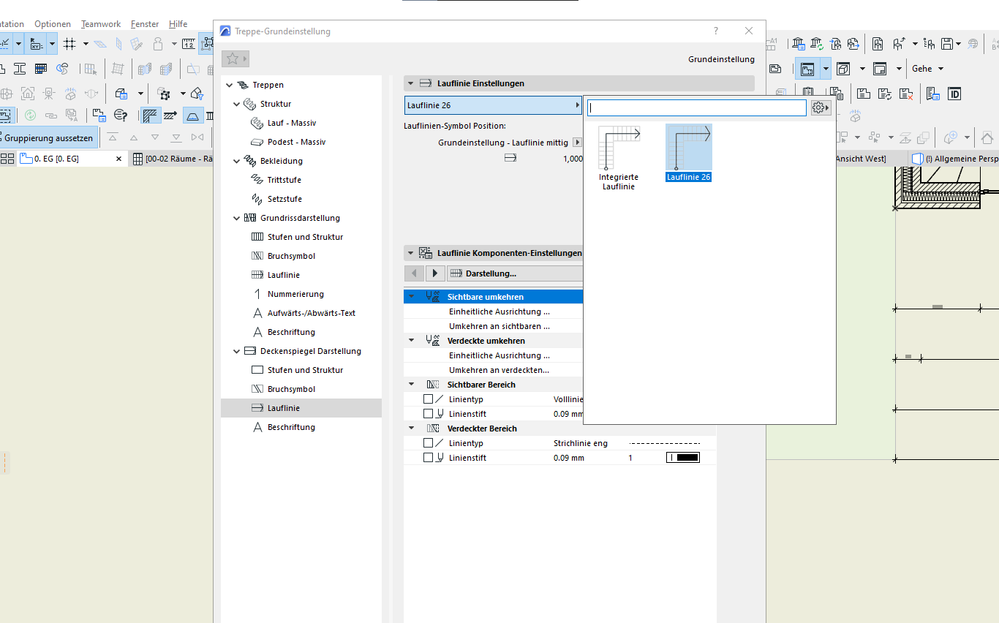Go to next settings page arrow
The height and width of the screenshot is (623, 999).
(435, 273)
